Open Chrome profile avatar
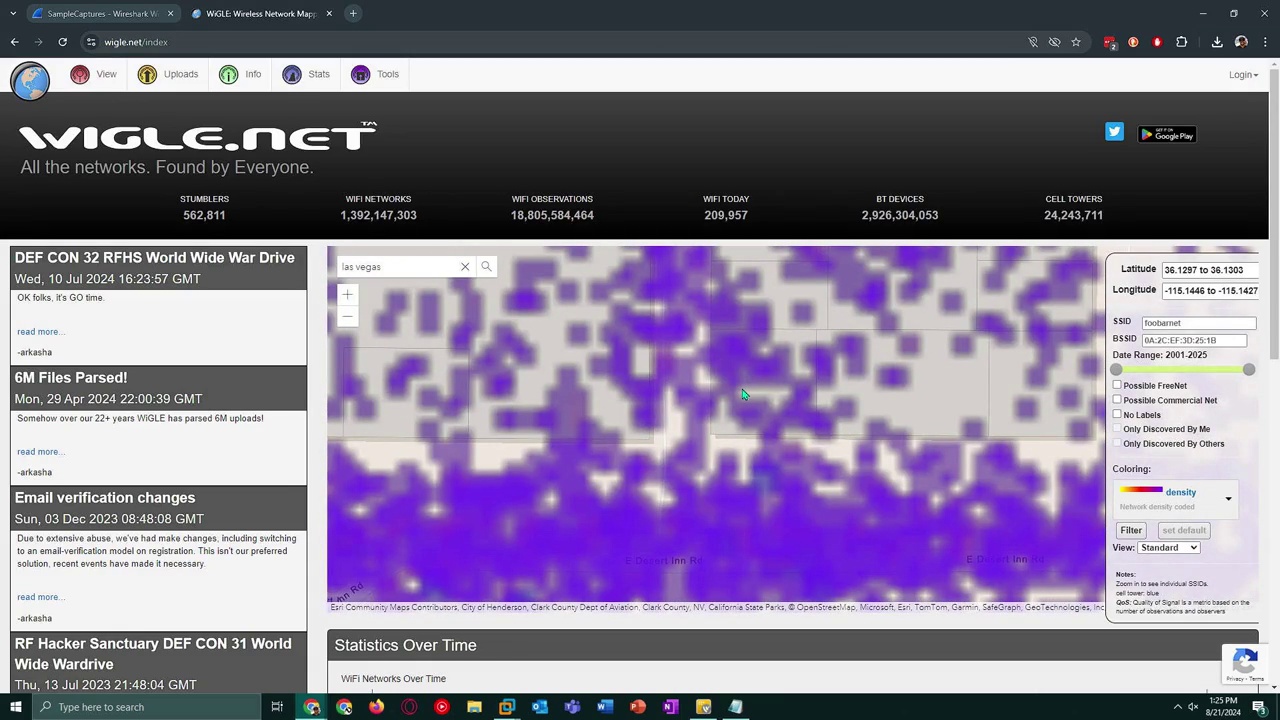Viewport: 1280px width, 720px height. click(1241, 42)
